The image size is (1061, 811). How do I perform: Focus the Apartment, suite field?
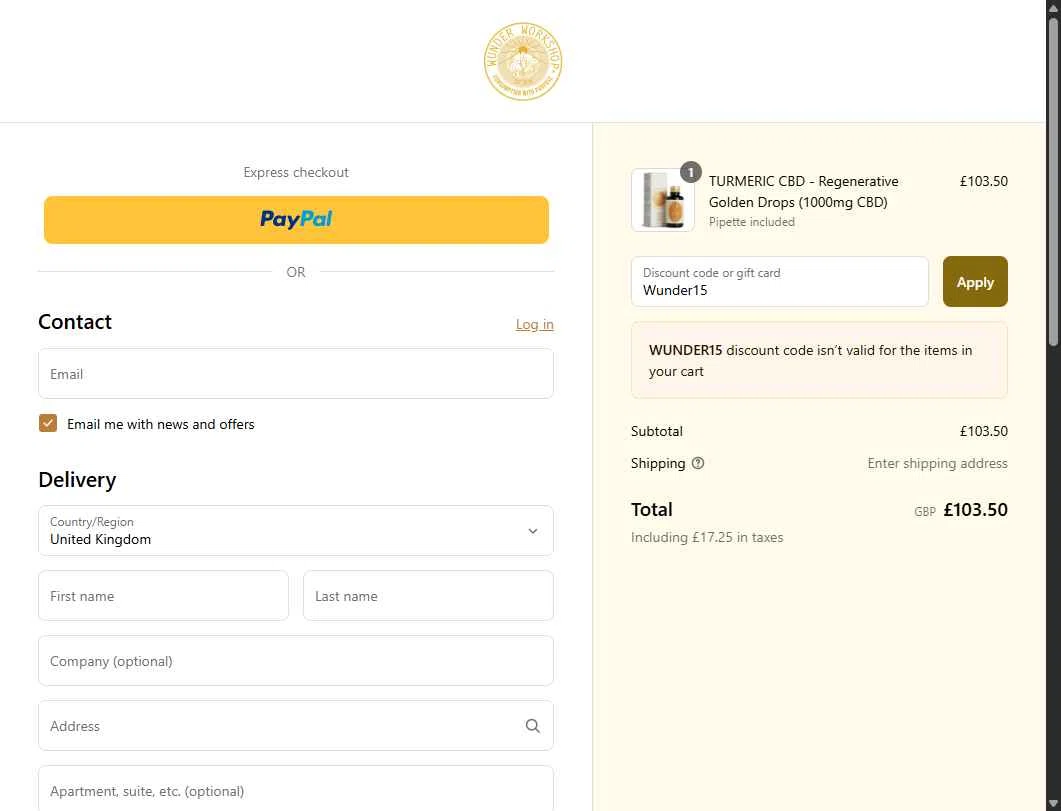click(x=296, y=789)
